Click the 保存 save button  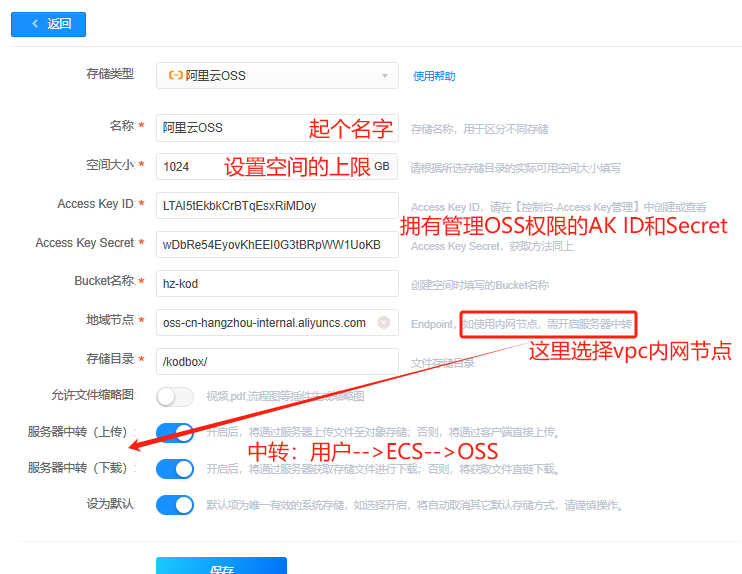pos(221,566)
